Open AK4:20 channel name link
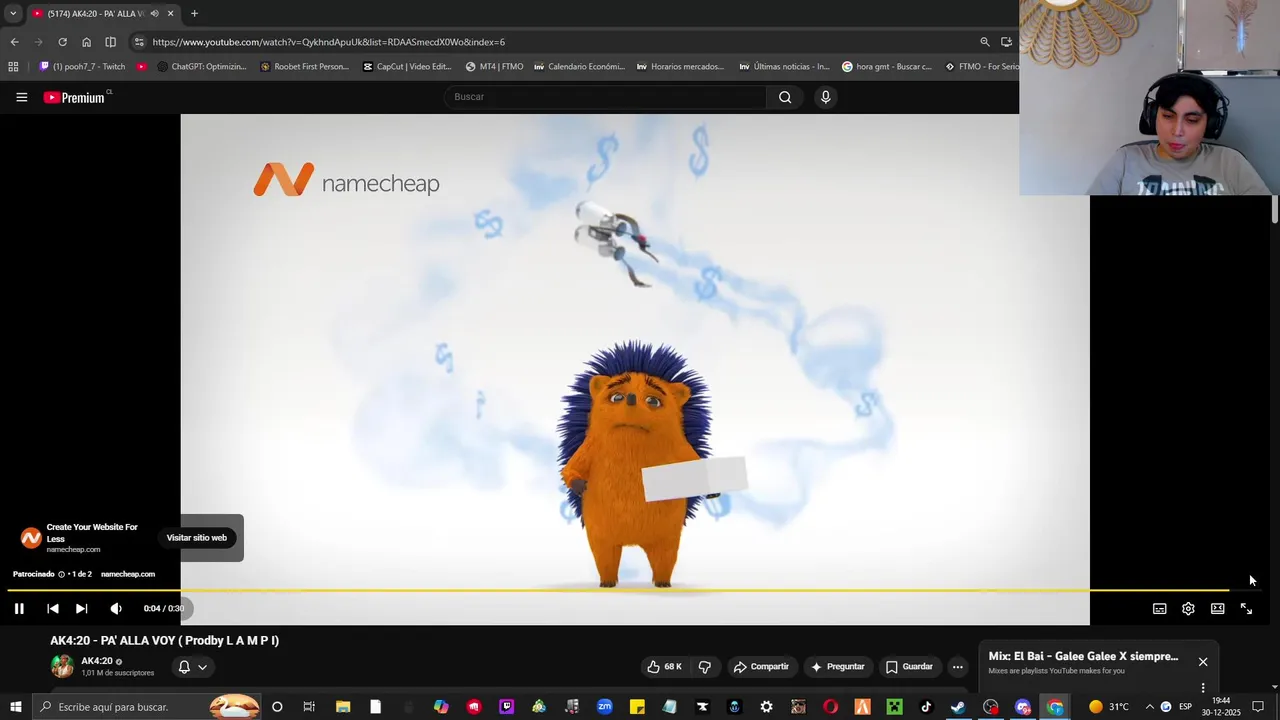The image size is (1280, 720). (x=97, y=661)
